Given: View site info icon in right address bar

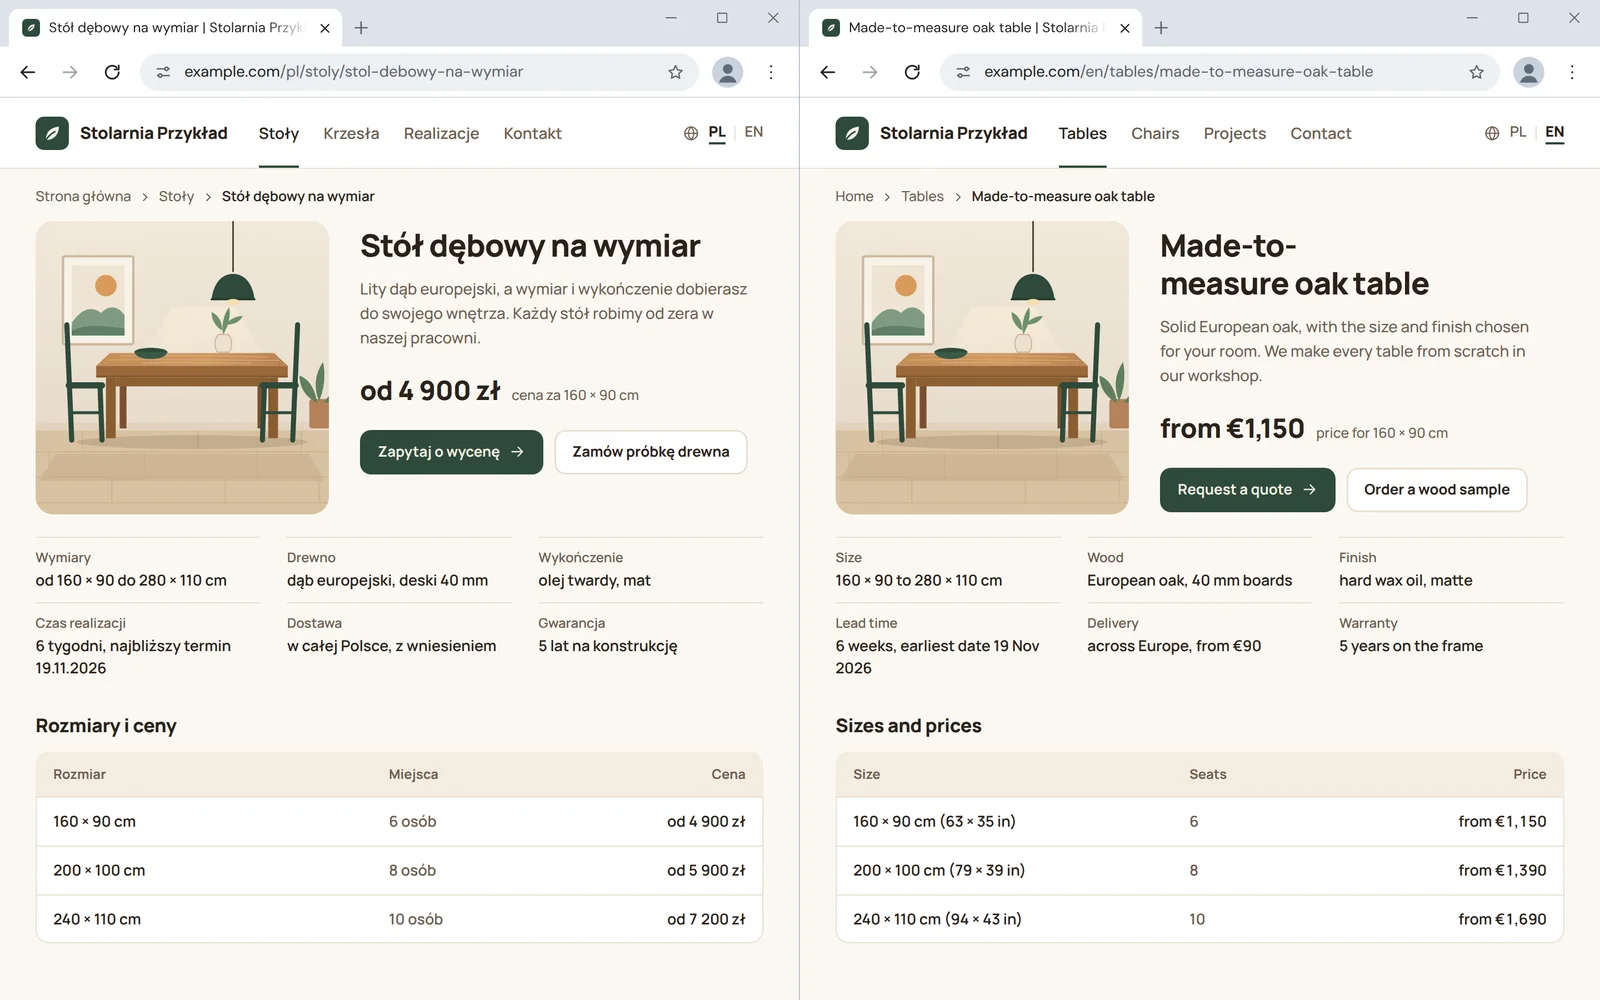Looking at the screenshot, I should click(963, 72).
